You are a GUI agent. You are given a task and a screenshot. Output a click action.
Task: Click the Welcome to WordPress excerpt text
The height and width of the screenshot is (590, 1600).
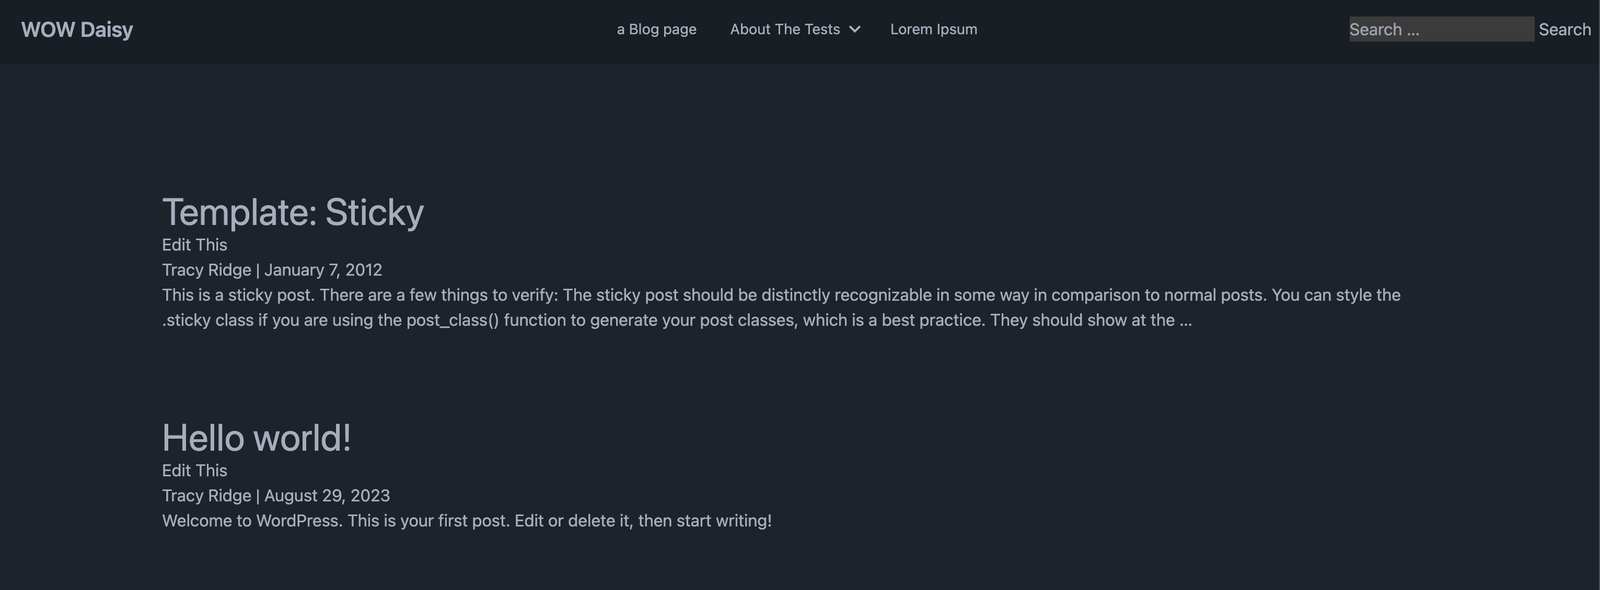[466, 521]
